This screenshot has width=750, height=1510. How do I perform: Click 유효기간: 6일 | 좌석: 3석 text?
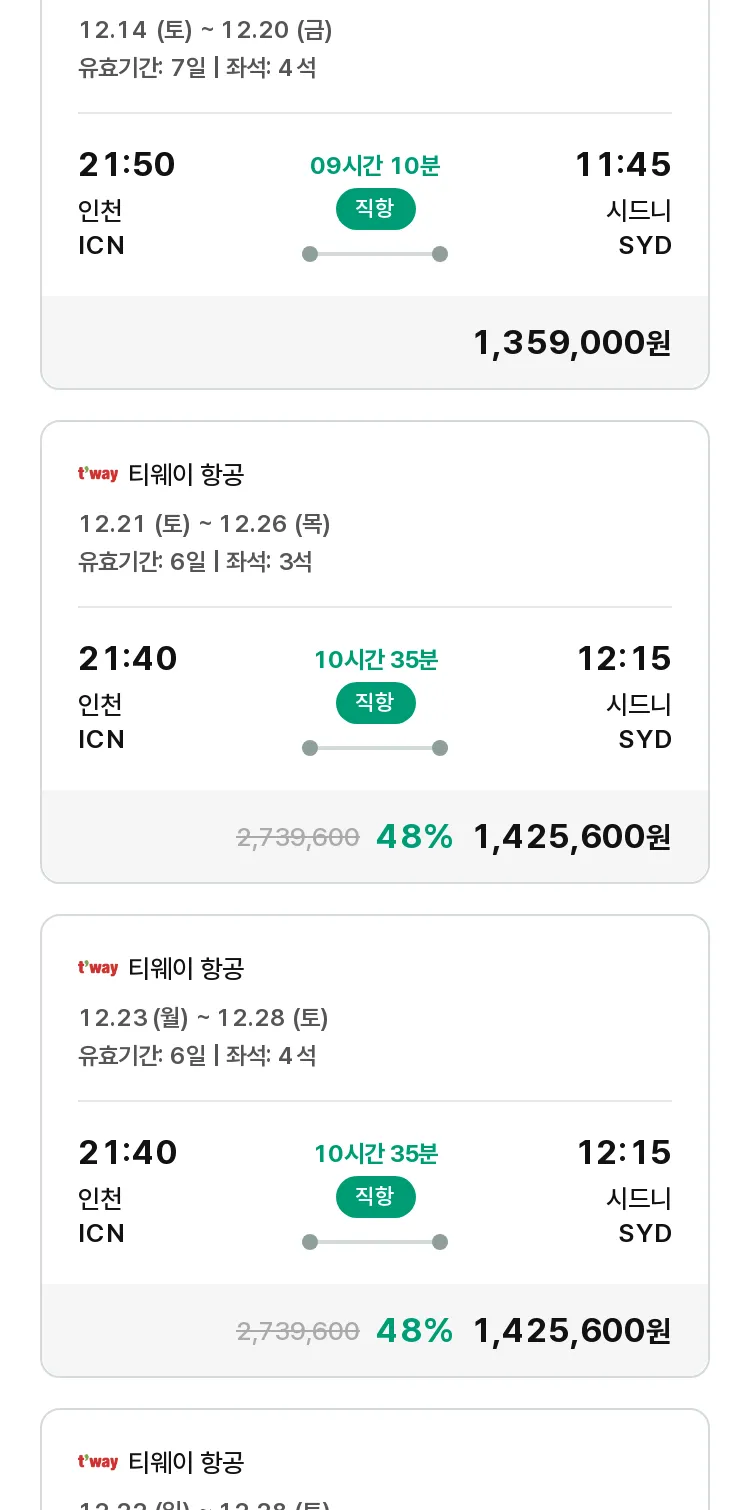(x=196, y=562)
